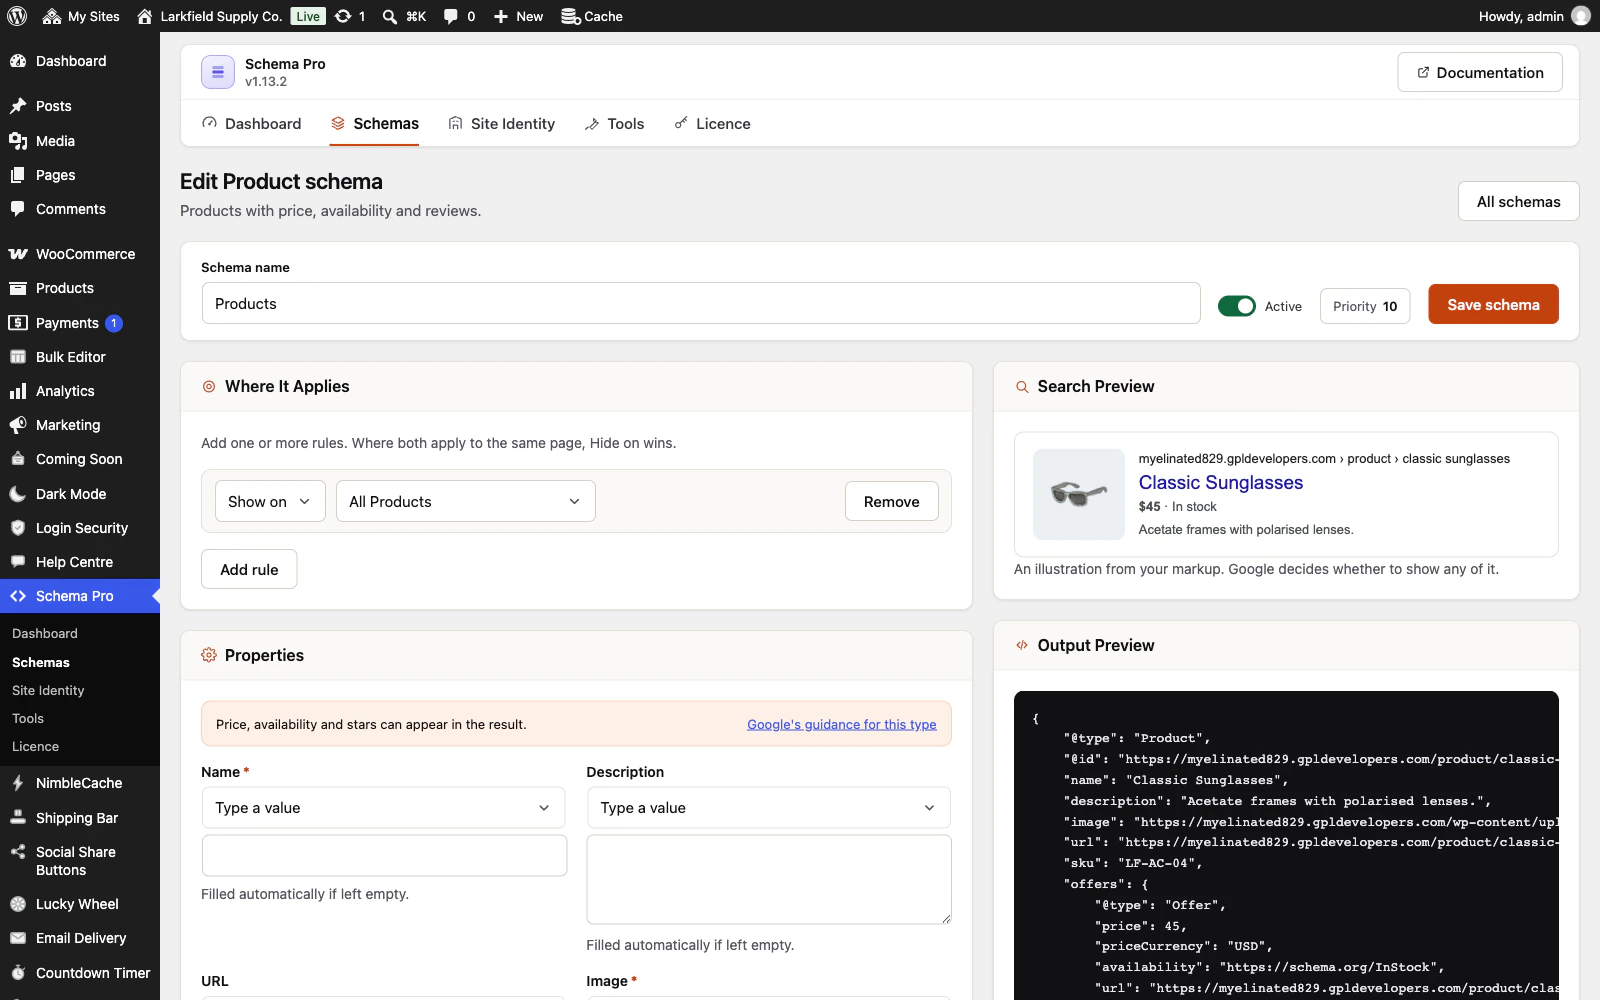Go to the plugin Dashboard tab
Viewport: 1600px width, 1000px height.
click(252, 124)
